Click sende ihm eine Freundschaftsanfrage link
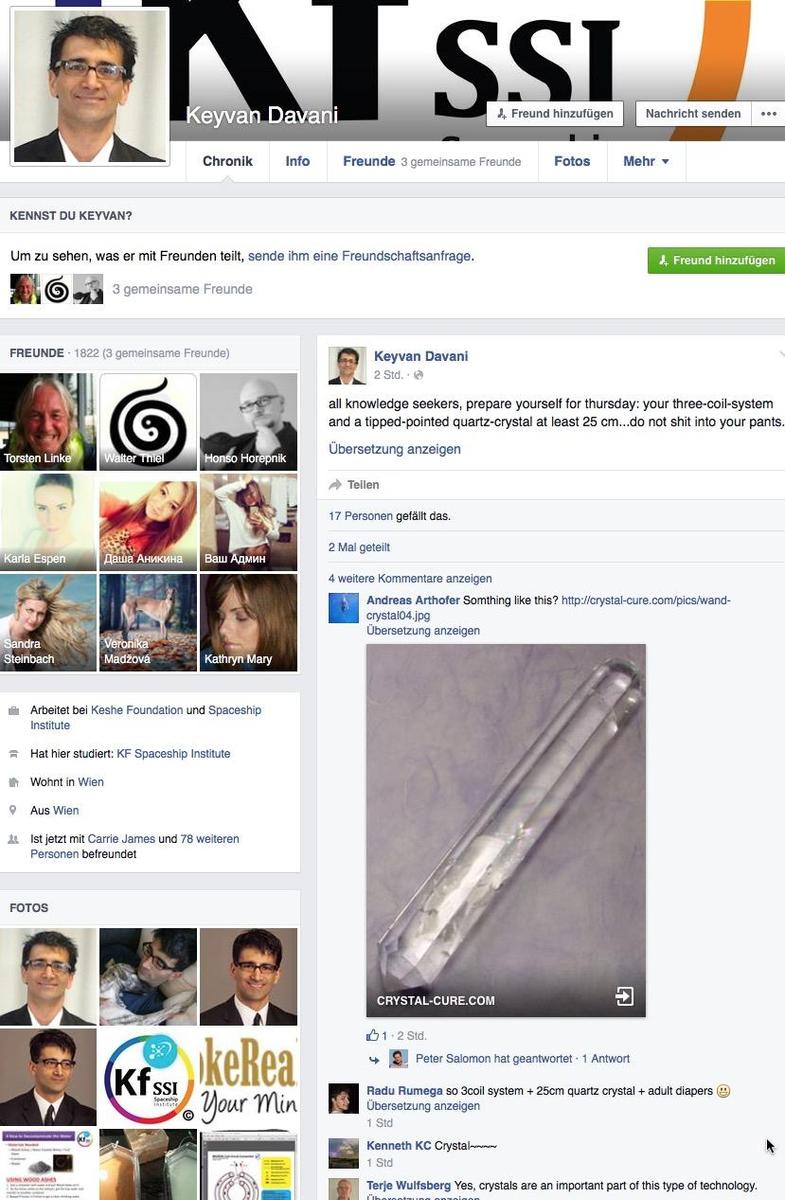 [x=359, y=256]
